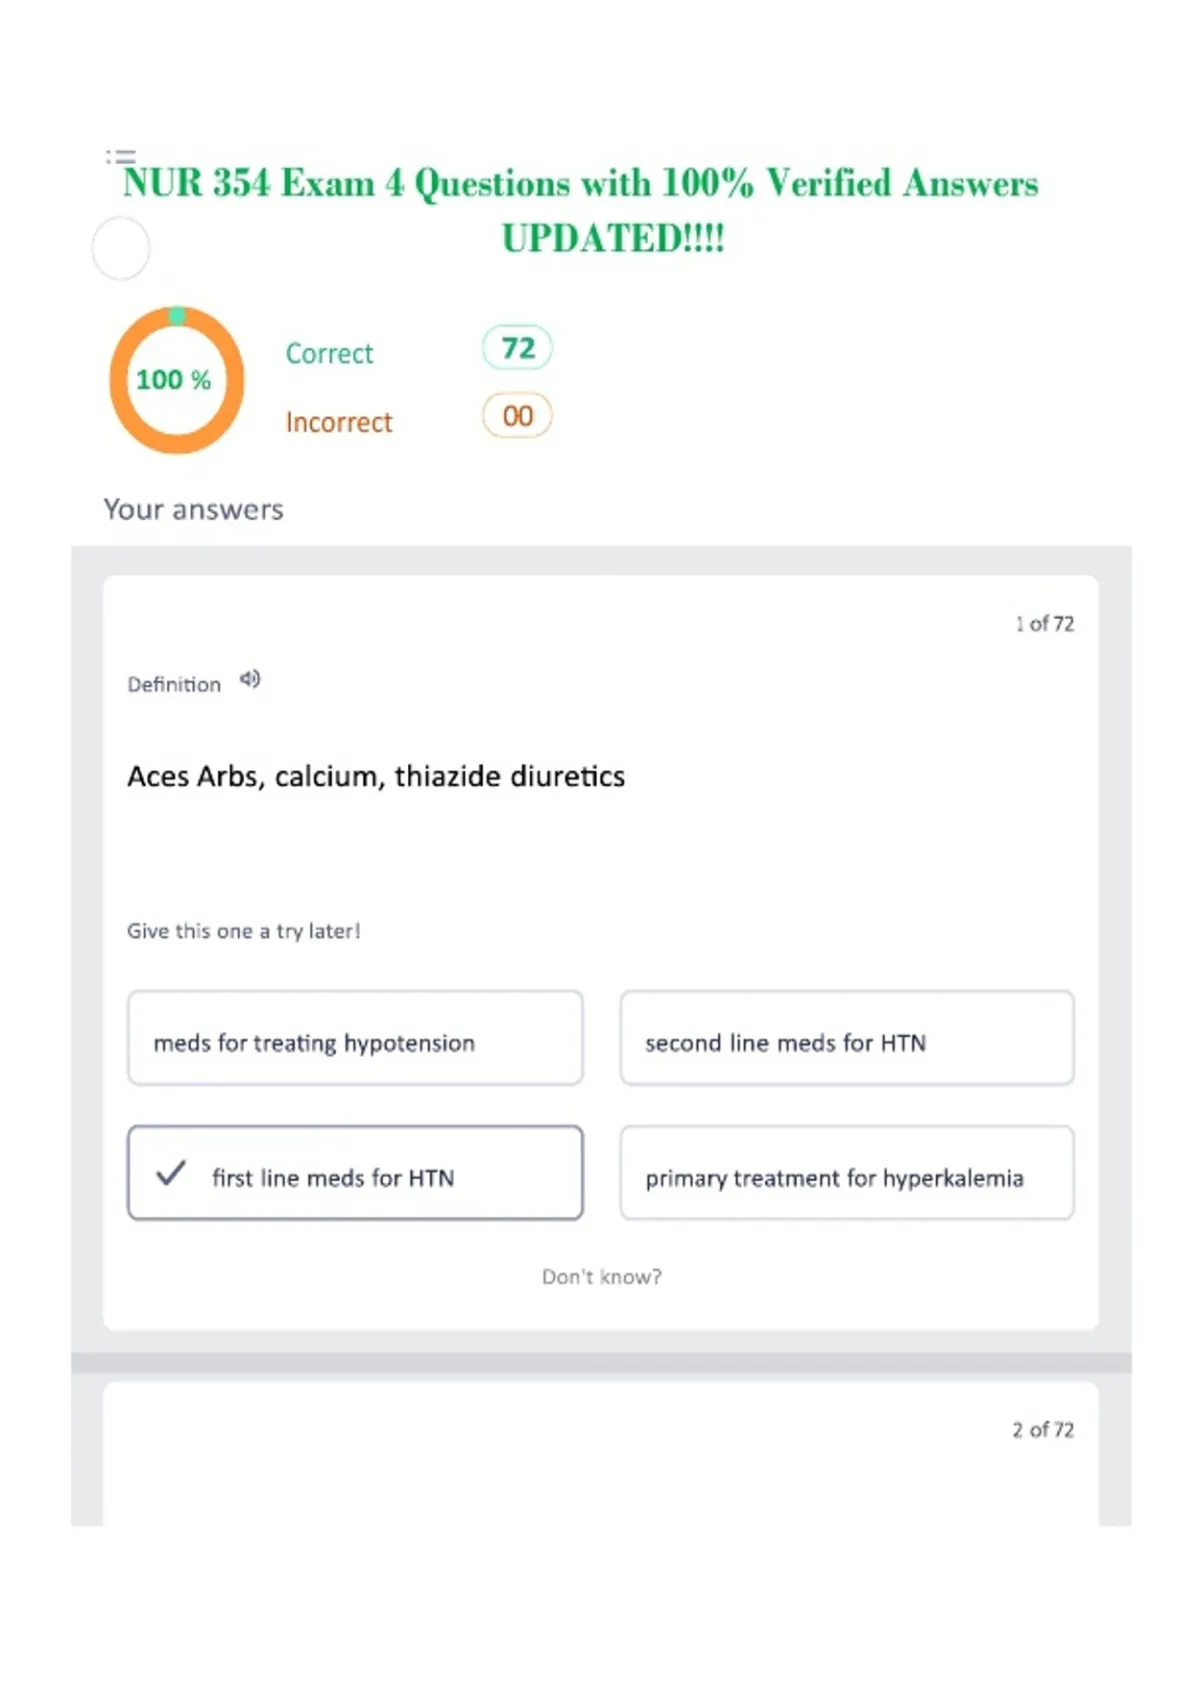Image resolution: width=1200 pixels, height=1700 pixels.
Task: Open the list menu icon above title
Action: 121,157
